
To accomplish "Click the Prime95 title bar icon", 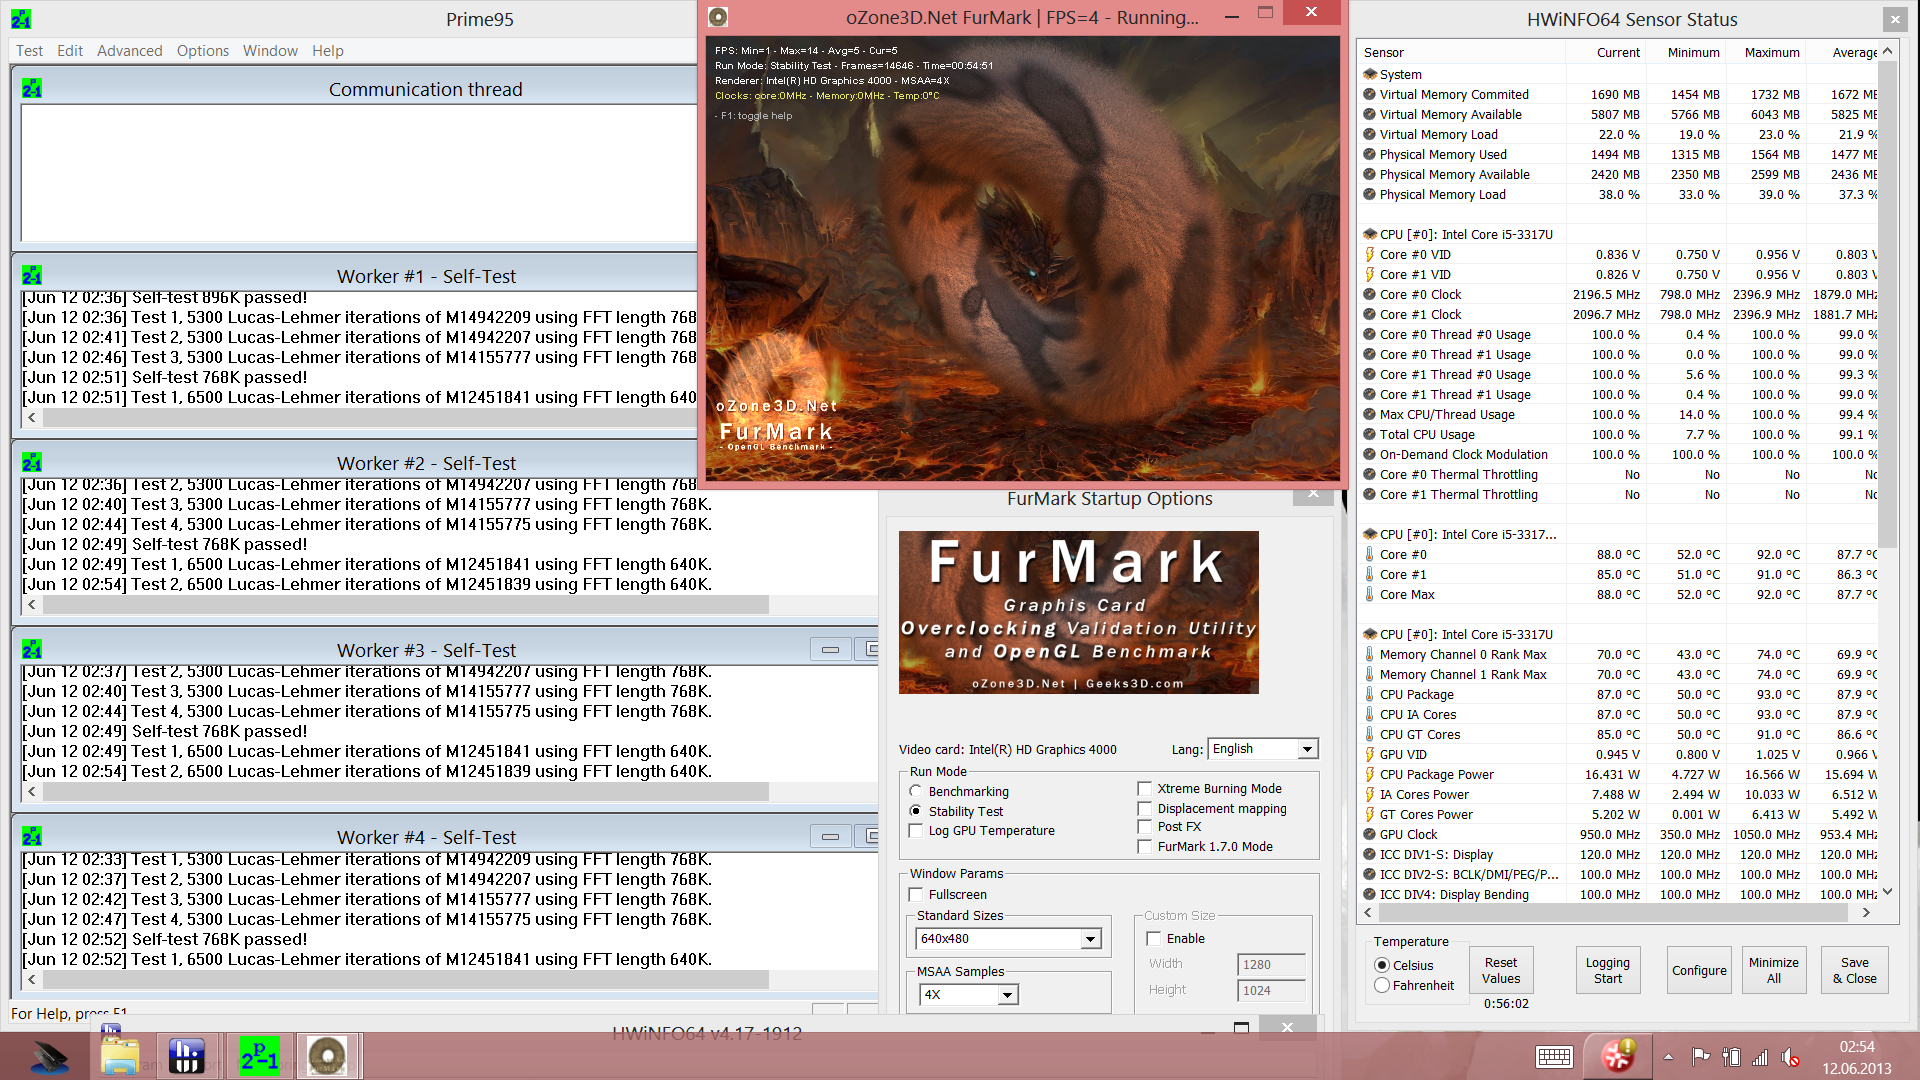I will click(21, 19).
